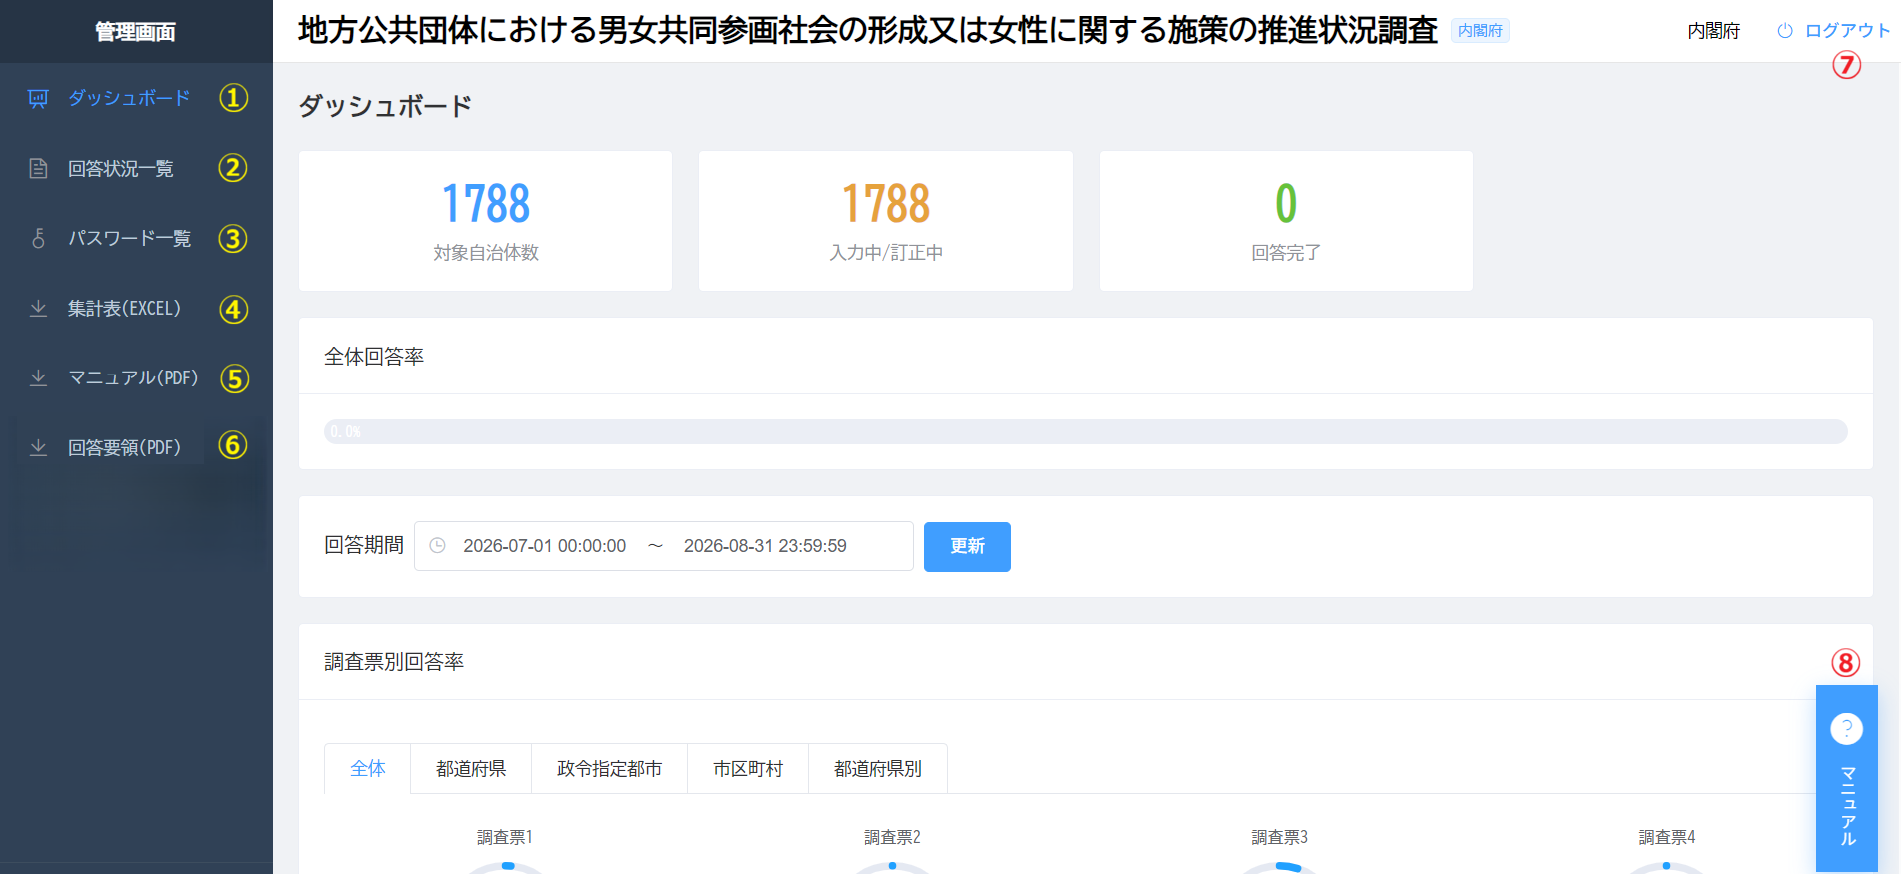Screen dimensions: 1901x874
Task: Click the 内閣府 tag beside the title
Action: [1480, 31]
